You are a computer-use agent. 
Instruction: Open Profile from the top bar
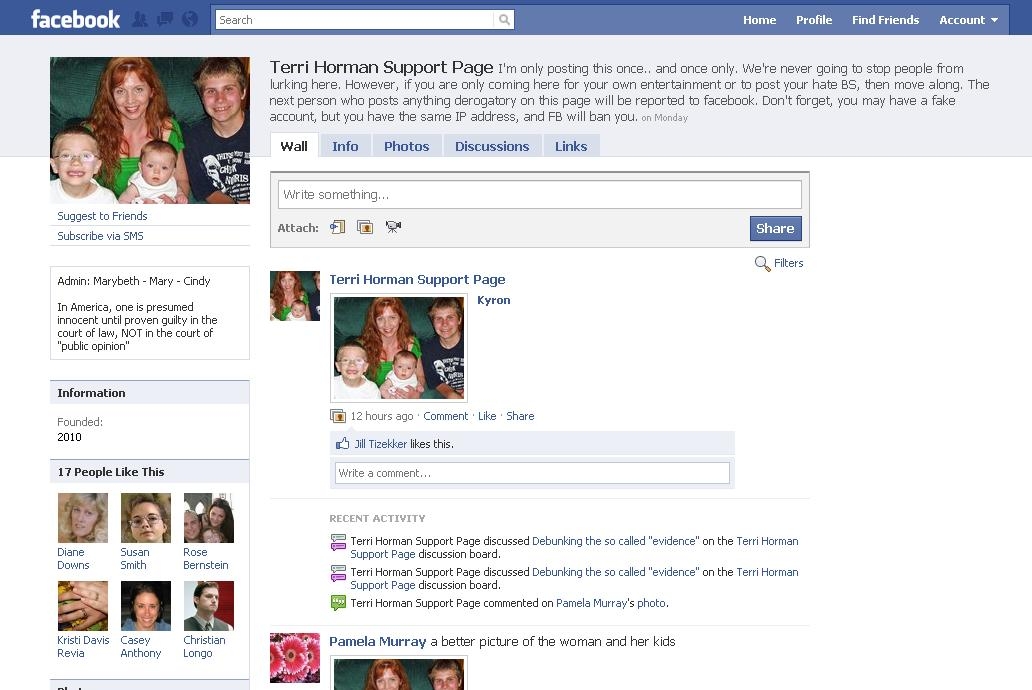click(814, 20)
